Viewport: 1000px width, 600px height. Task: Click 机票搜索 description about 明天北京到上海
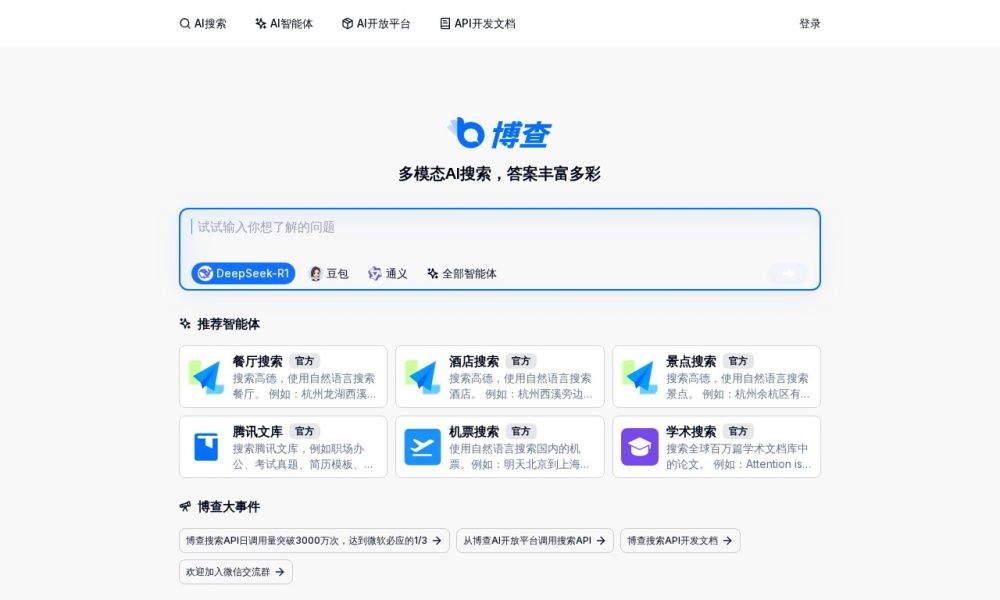[x=519, y=457]
